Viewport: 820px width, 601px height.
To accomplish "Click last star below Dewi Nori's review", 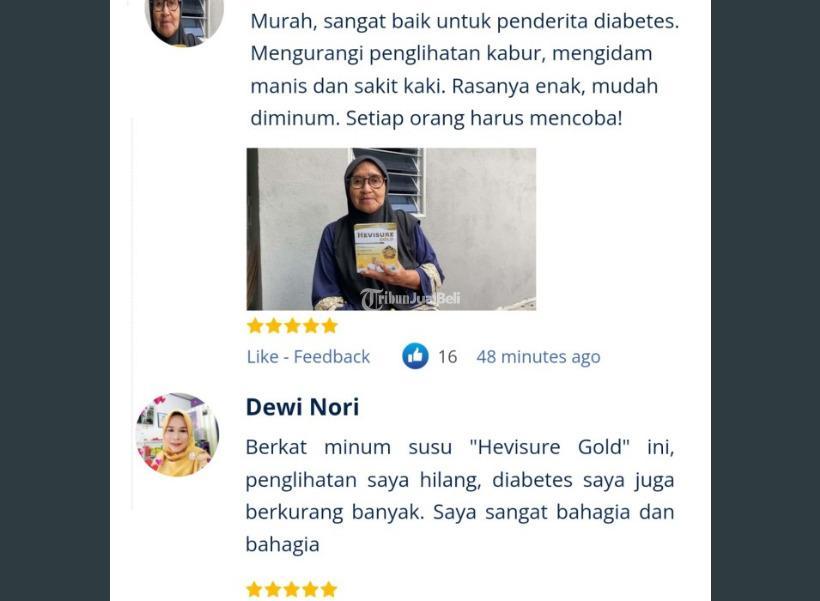I will (x=329, y=590).
